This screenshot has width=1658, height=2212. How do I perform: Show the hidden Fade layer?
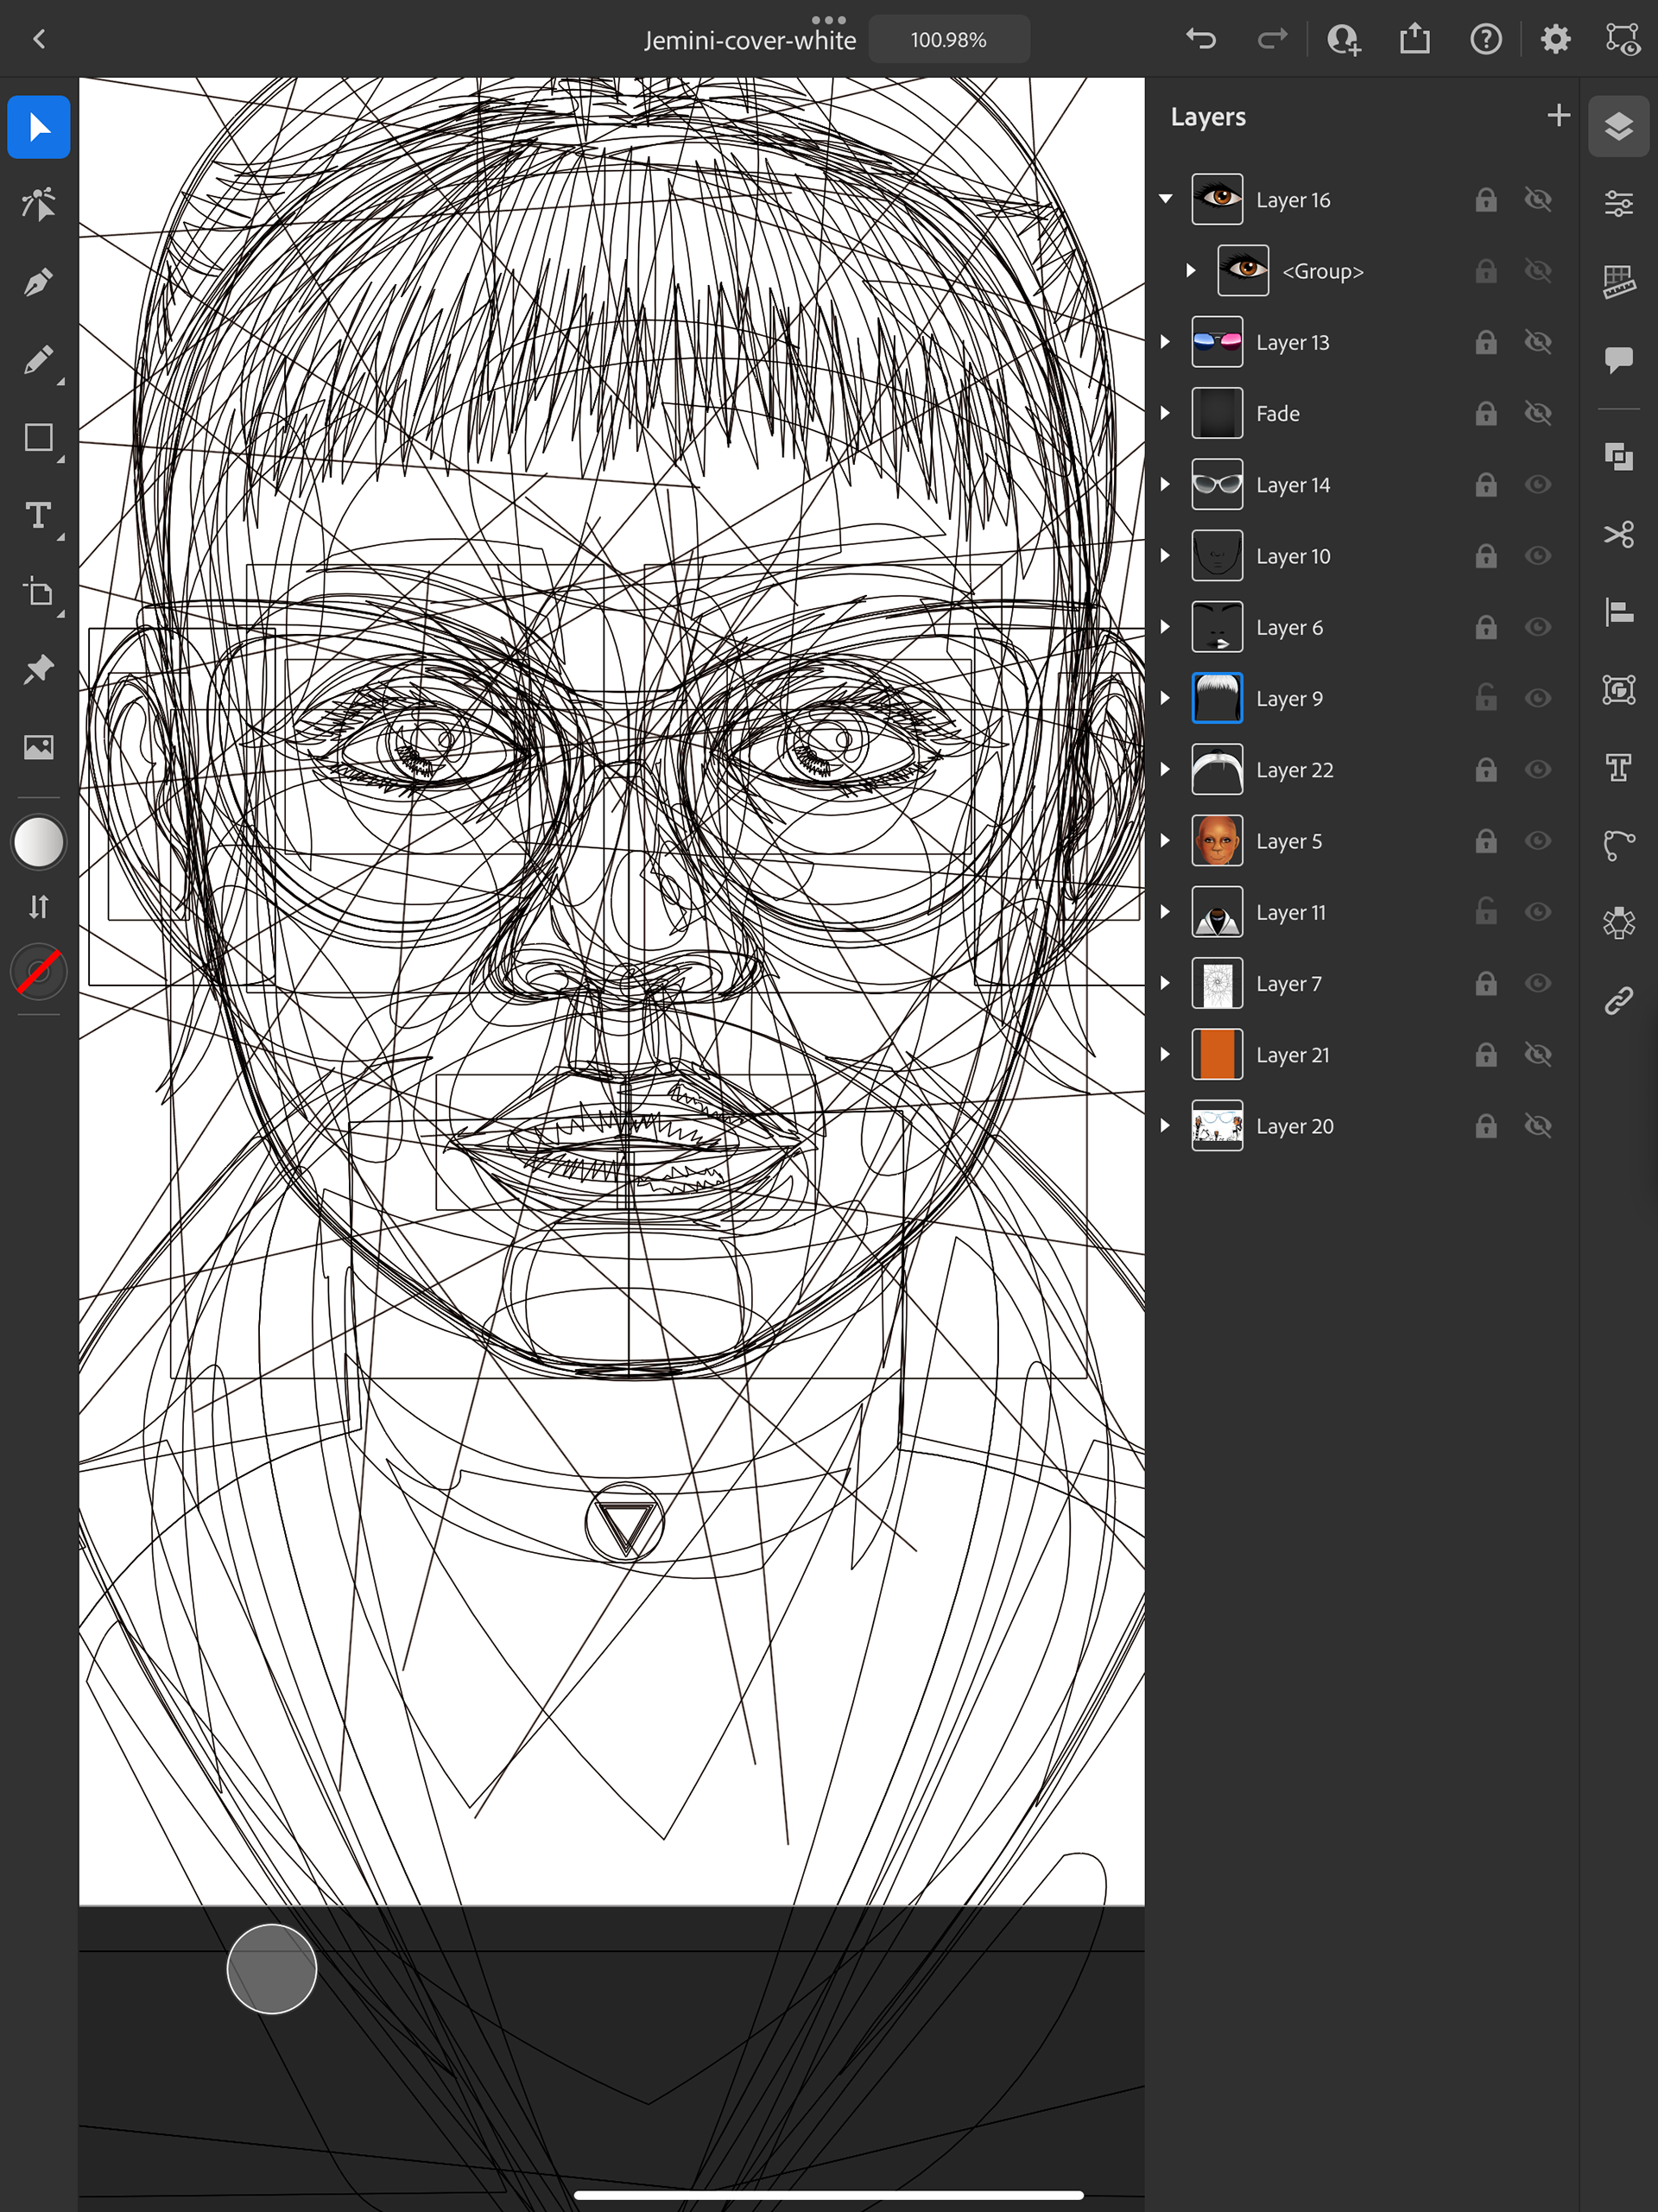tap(1537, 413)
